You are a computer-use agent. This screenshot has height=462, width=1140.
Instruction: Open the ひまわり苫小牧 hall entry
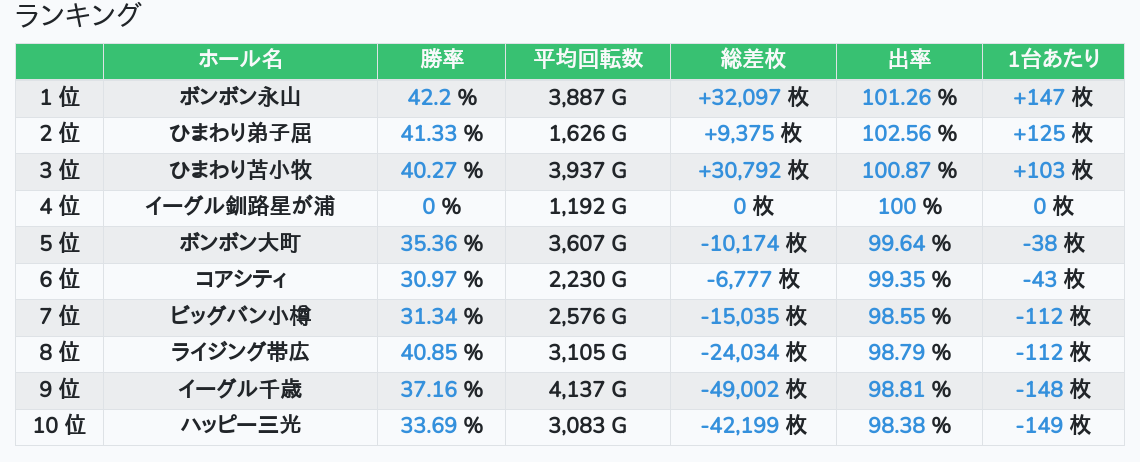coord(240,170)
